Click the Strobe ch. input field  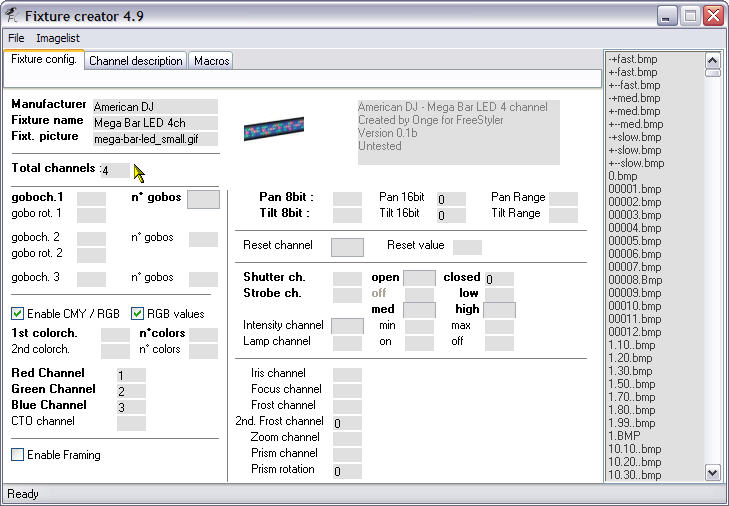[x=347, y=295]
